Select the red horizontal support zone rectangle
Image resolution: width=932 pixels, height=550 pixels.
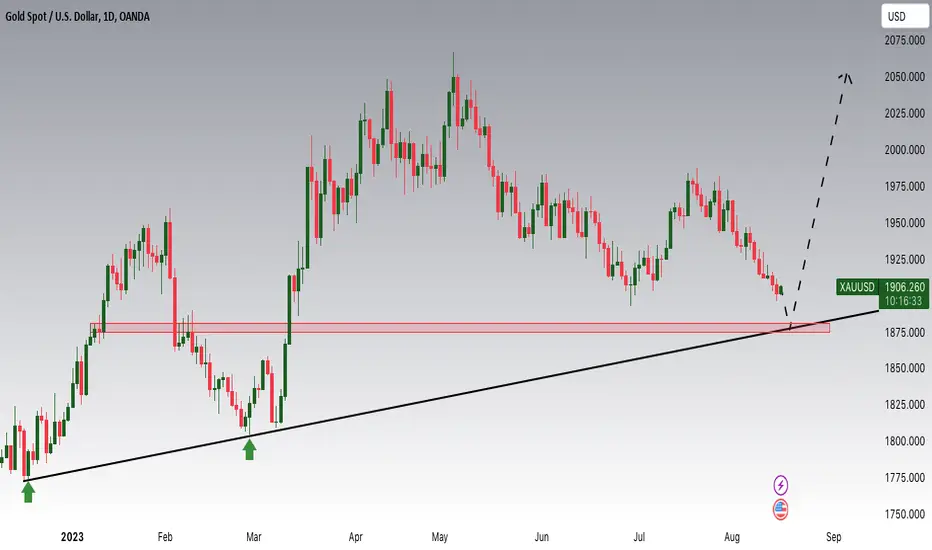click(x=459, y=328)
